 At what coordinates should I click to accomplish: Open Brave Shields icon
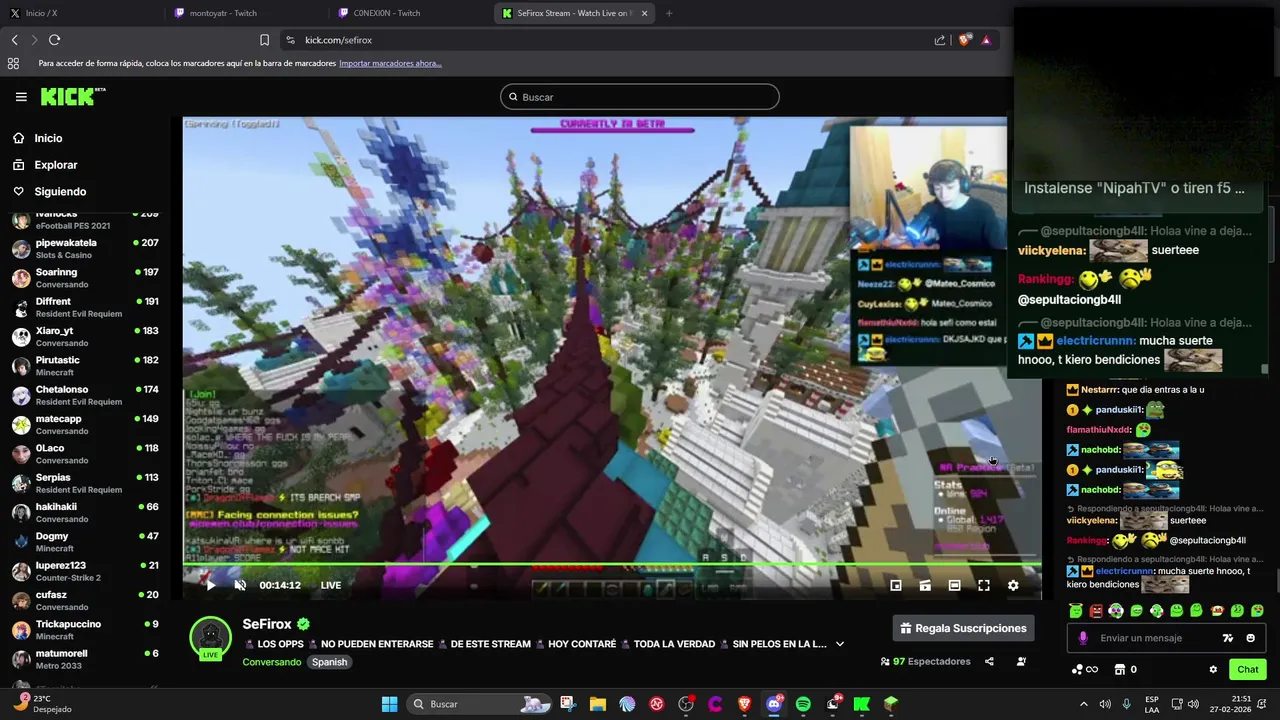tap(964, 40)
